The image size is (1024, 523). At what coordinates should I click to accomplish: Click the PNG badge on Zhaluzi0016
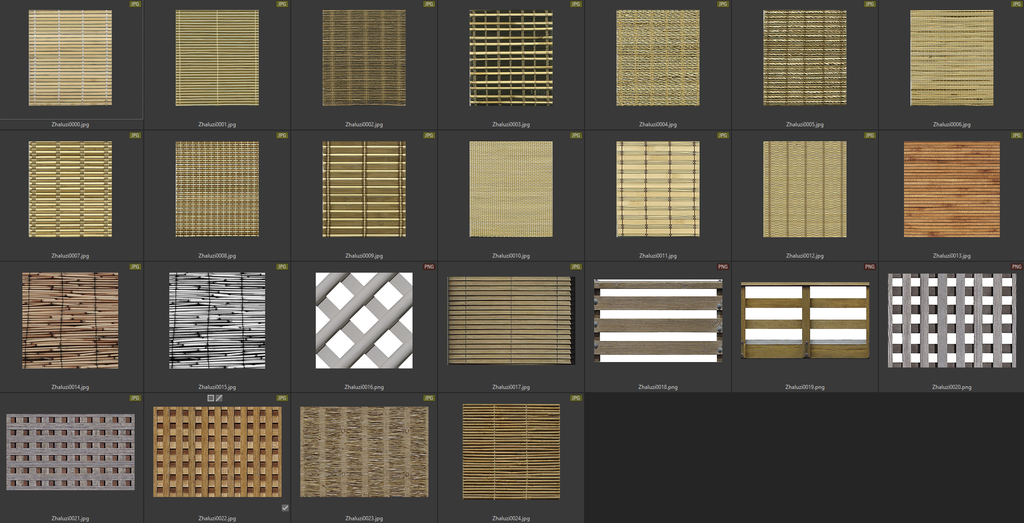(x=429, y=267)
